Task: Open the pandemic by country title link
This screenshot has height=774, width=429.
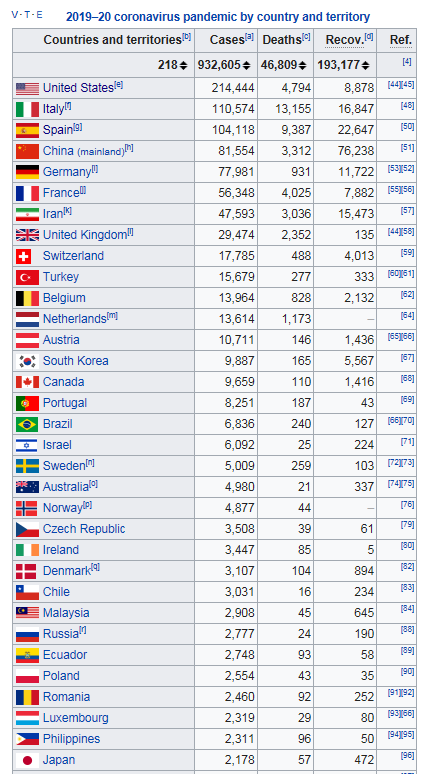Action: coord(218,17)
